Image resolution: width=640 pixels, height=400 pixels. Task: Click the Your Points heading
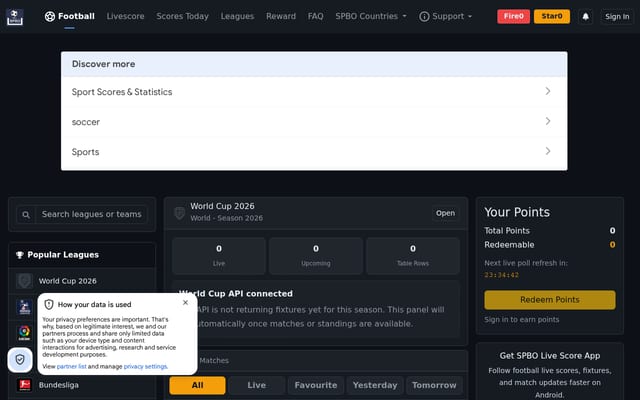(517, 212)
